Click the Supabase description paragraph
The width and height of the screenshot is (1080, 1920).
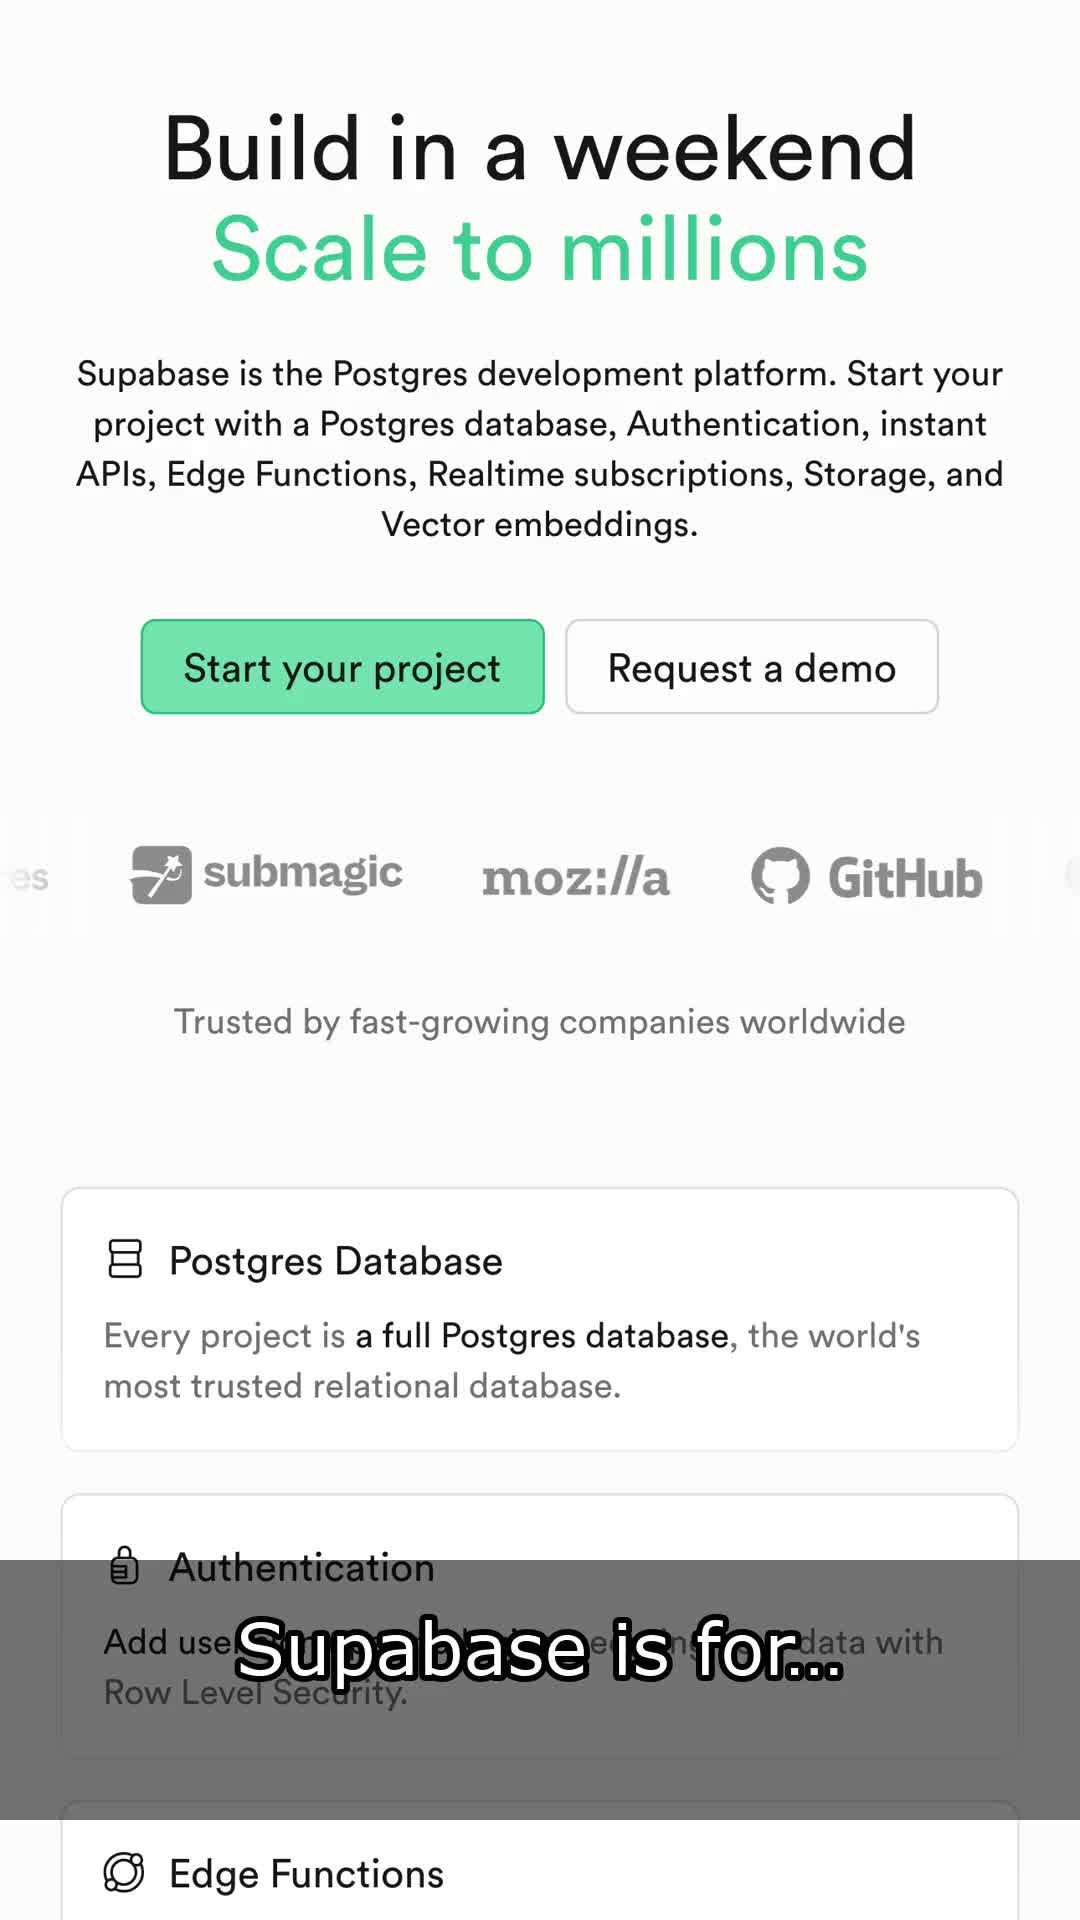click(x=540, y=449)
